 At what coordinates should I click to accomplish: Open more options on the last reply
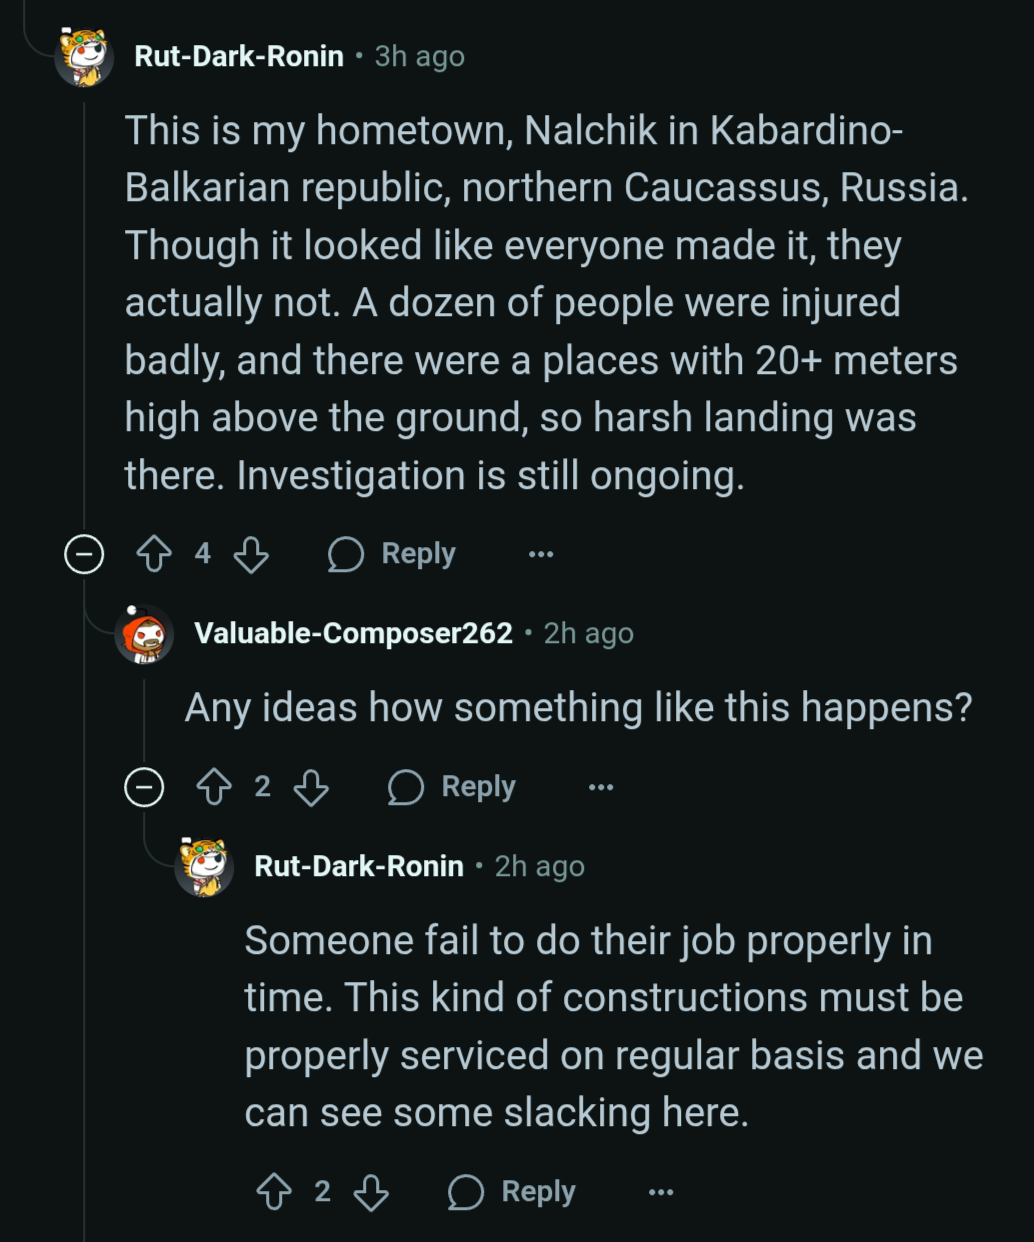pyautogui.click(x=661, y=1192)
